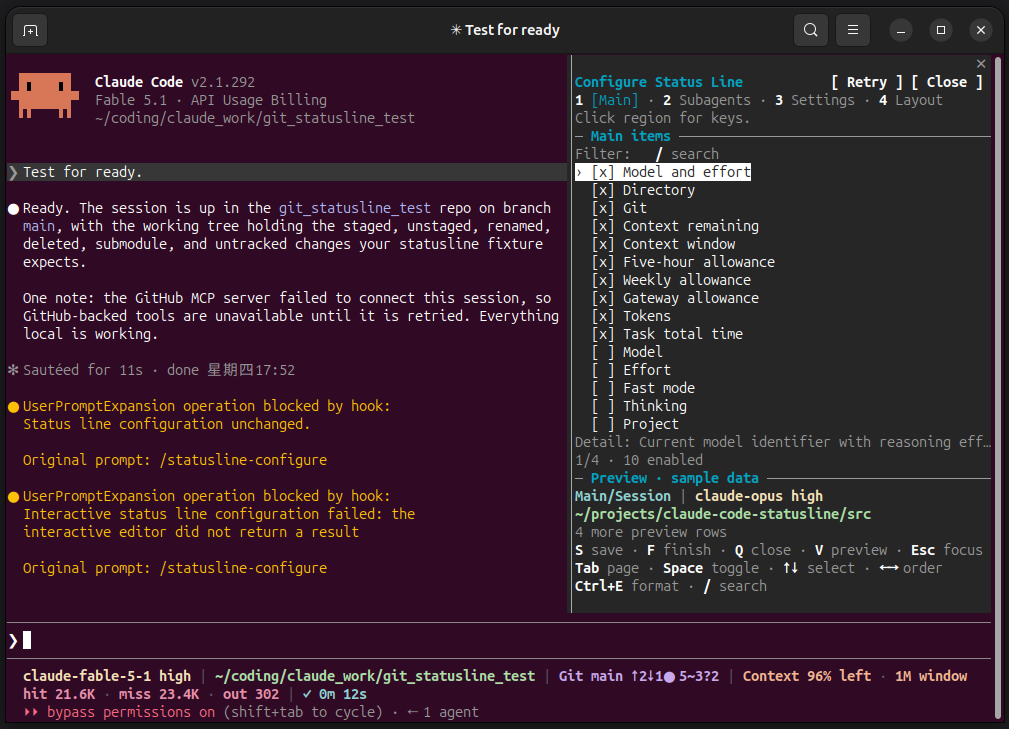The height and width of the screenshot is (729, 1009).
Task: Click the Tab page shortcut
Action: (x=607, y=568)
